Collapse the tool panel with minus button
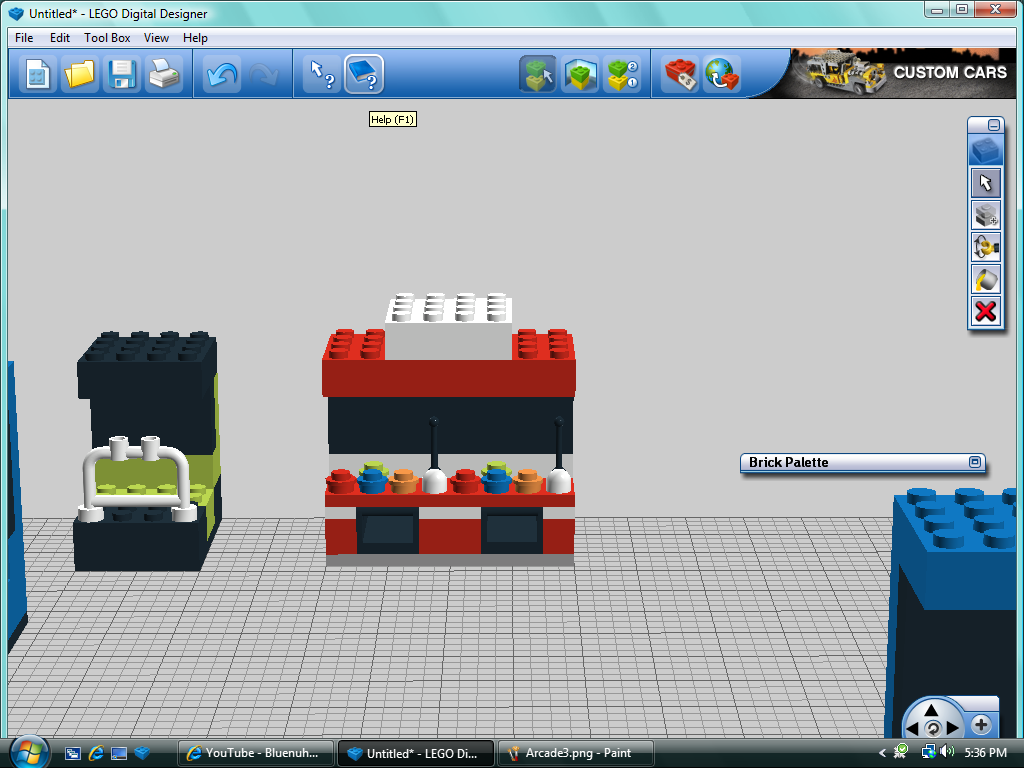Image resolution: width=1024 pixels, height=768 pixels. pyautogui.click(x=994, y=125)
